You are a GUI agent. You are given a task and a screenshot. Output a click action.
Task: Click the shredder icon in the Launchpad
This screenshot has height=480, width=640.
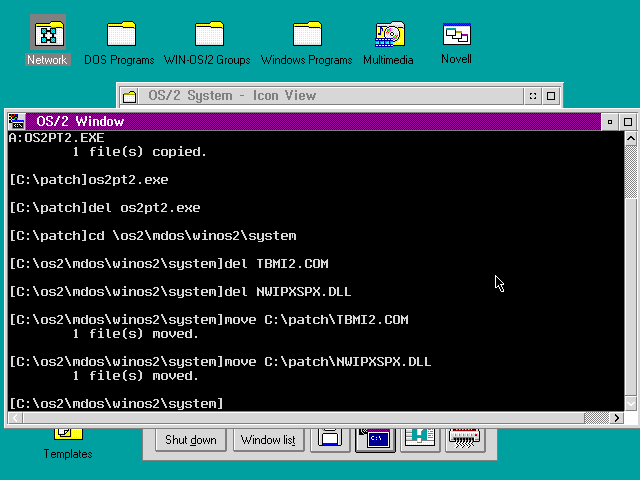[465, 439]
